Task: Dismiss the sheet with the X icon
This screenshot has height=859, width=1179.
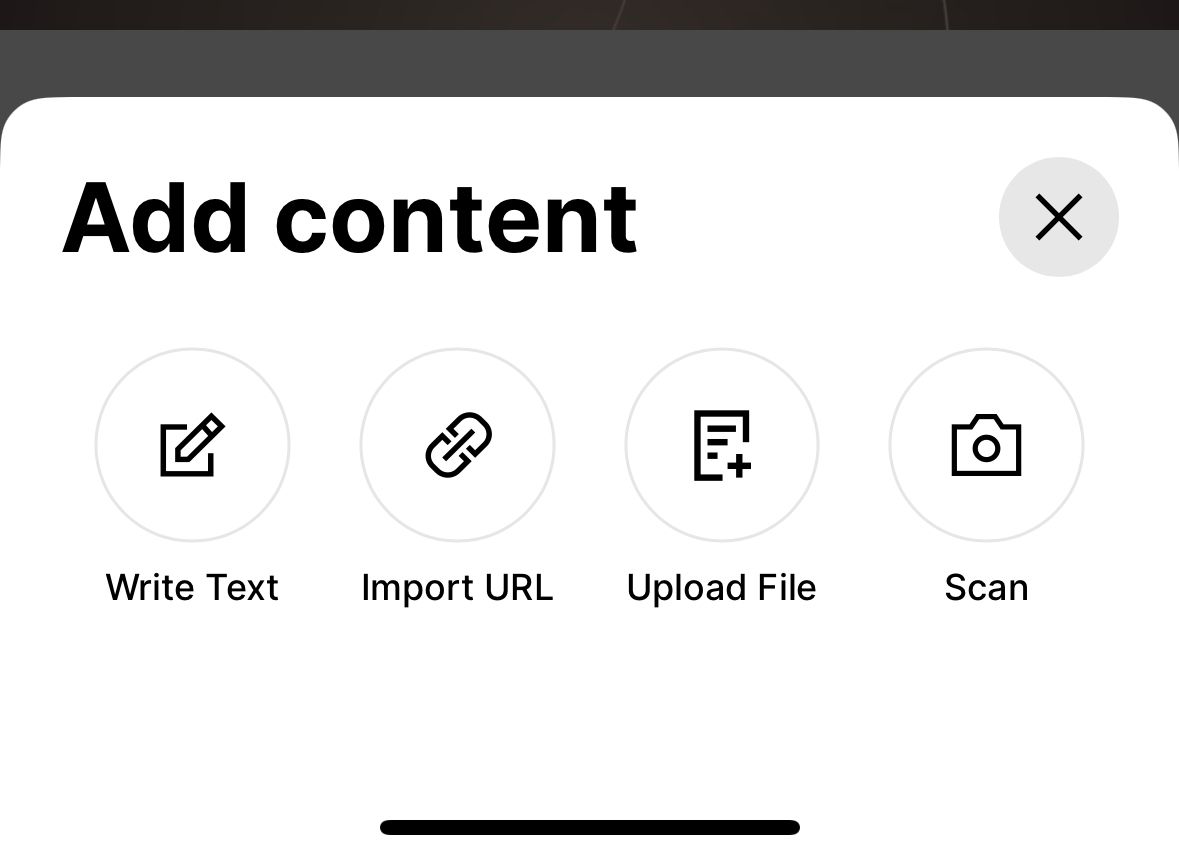Action: (1059, 217)
